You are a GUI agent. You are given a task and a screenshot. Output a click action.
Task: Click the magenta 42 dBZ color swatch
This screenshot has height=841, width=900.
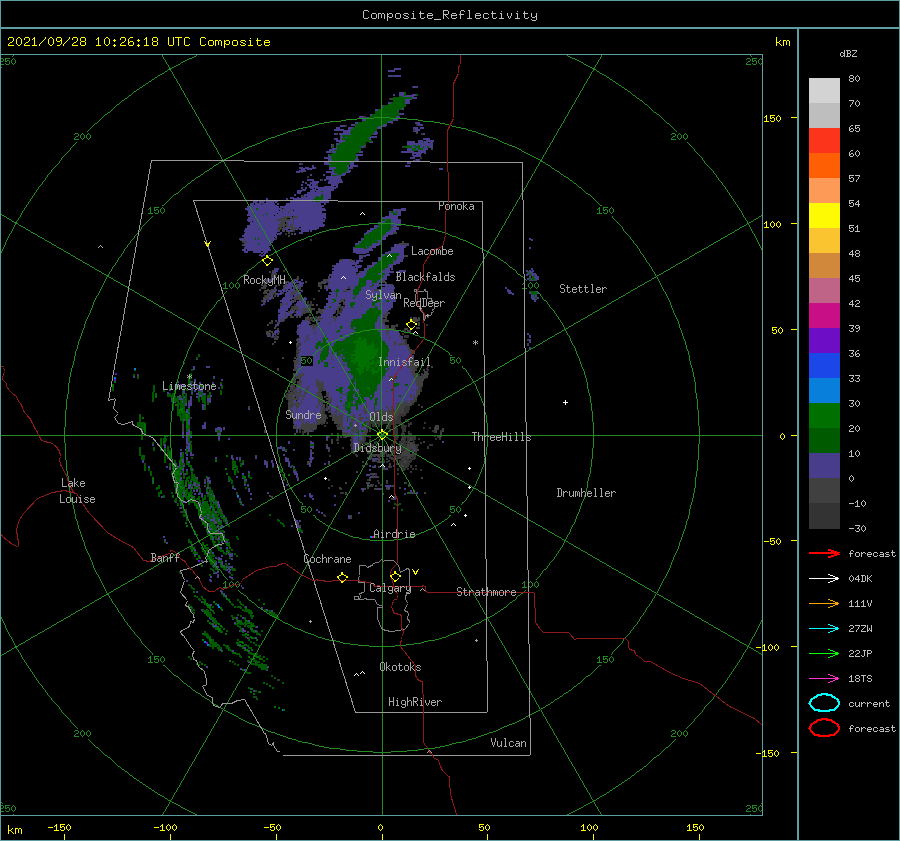(x=824, y=316)
